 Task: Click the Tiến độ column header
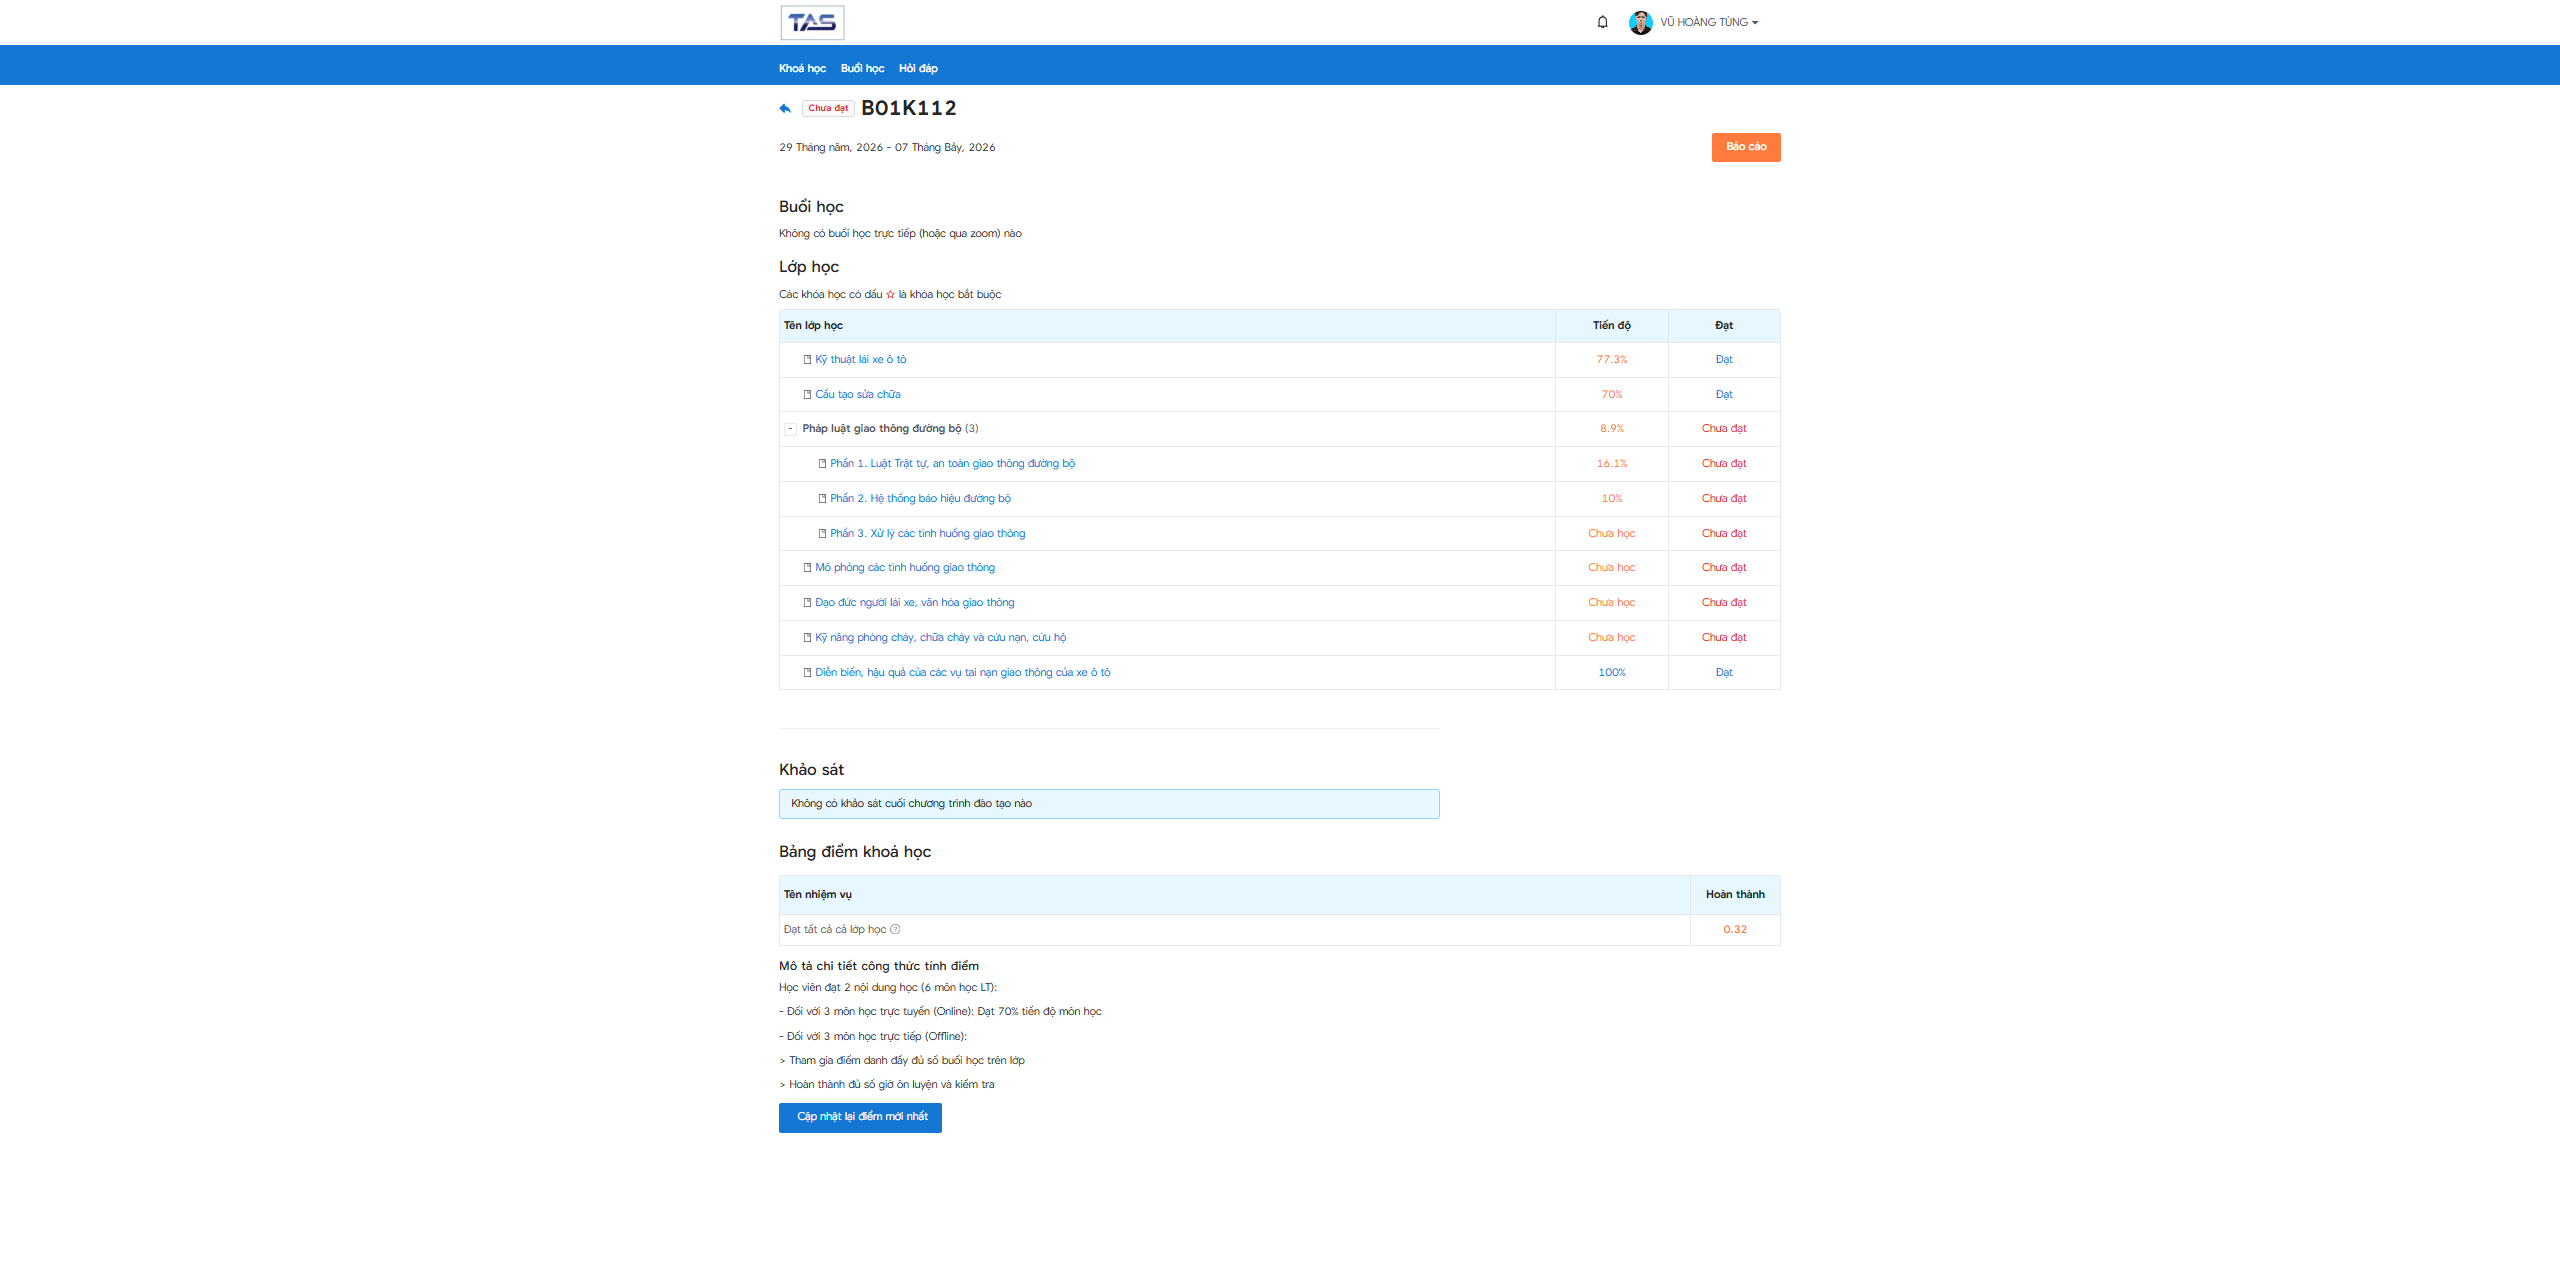point(1611,325)
